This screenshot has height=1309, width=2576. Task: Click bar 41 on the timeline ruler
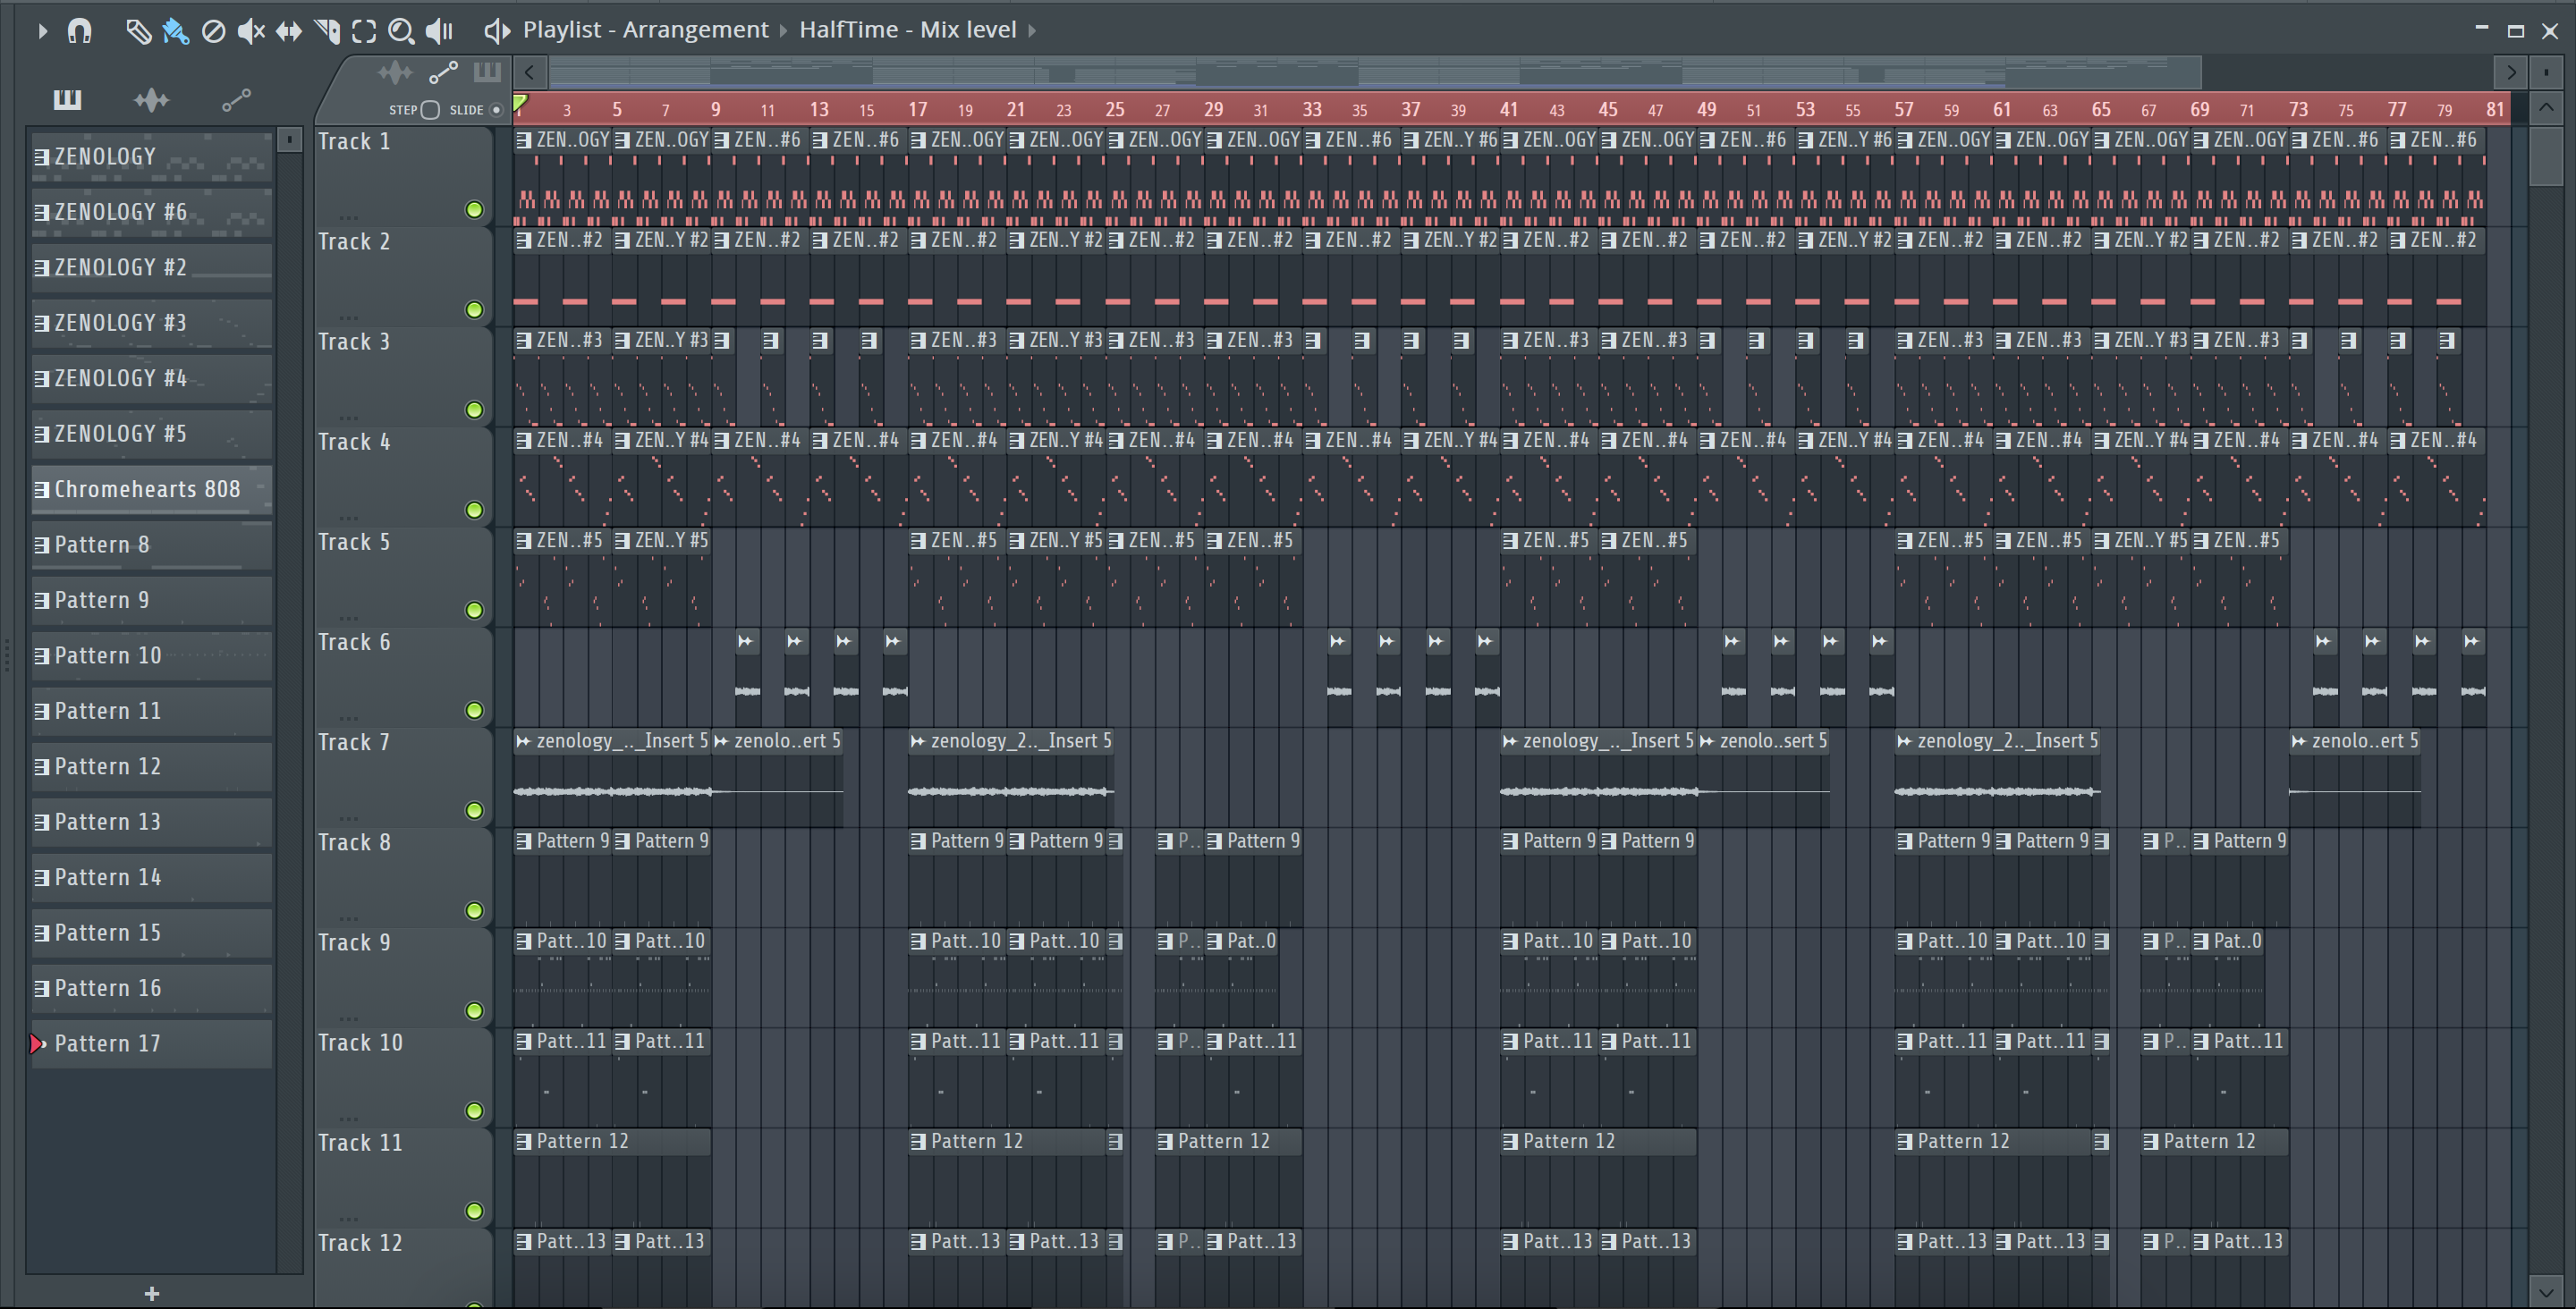tap(1509, 109)
